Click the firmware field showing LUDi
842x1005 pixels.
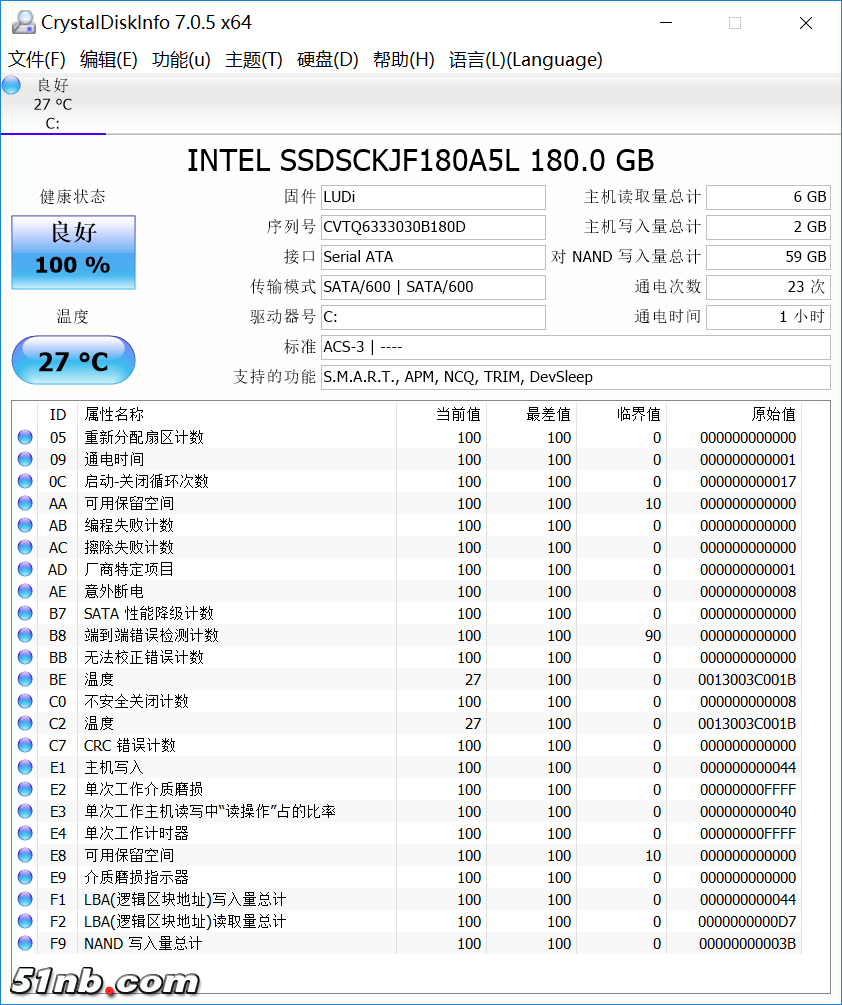pyautogui.click(x=432, y=197)
